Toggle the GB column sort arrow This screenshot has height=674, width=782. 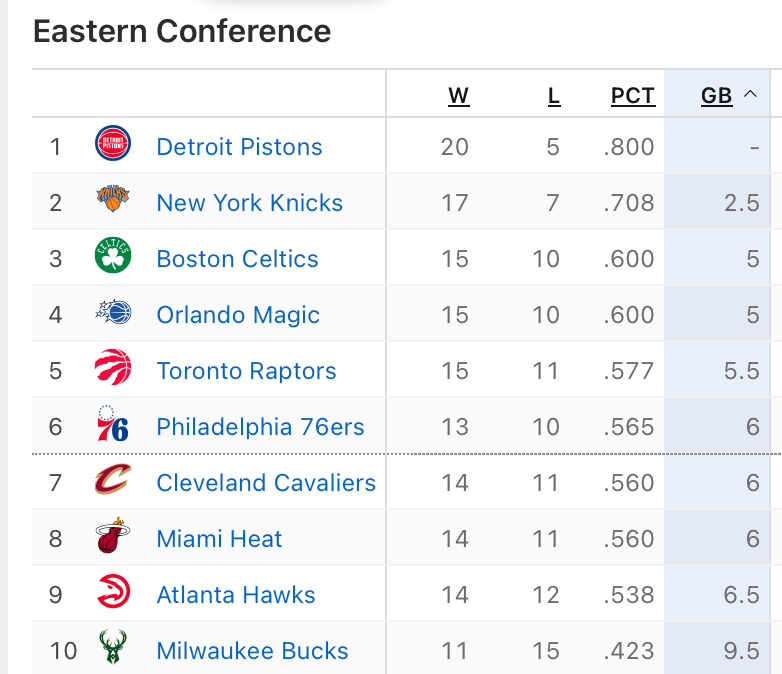click(750, 95)
